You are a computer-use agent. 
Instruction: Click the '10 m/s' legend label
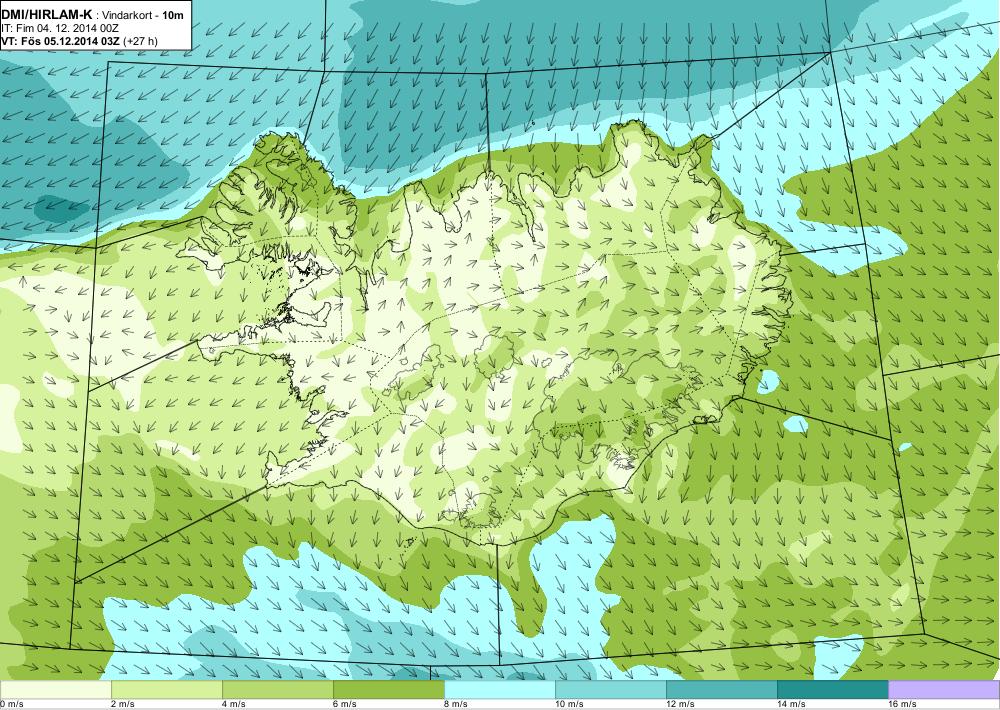click(x=570, y=704)
